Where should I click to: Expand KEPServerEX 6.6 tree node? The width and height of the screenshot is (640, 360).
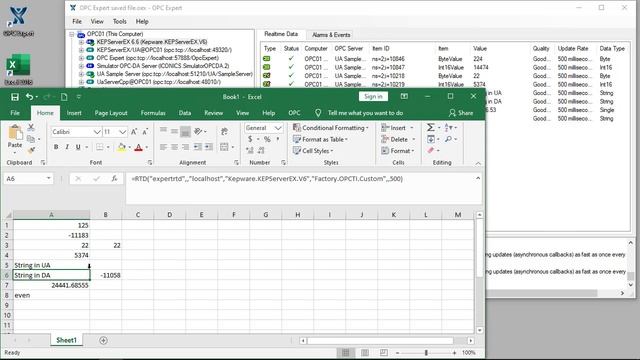(81, 42)
